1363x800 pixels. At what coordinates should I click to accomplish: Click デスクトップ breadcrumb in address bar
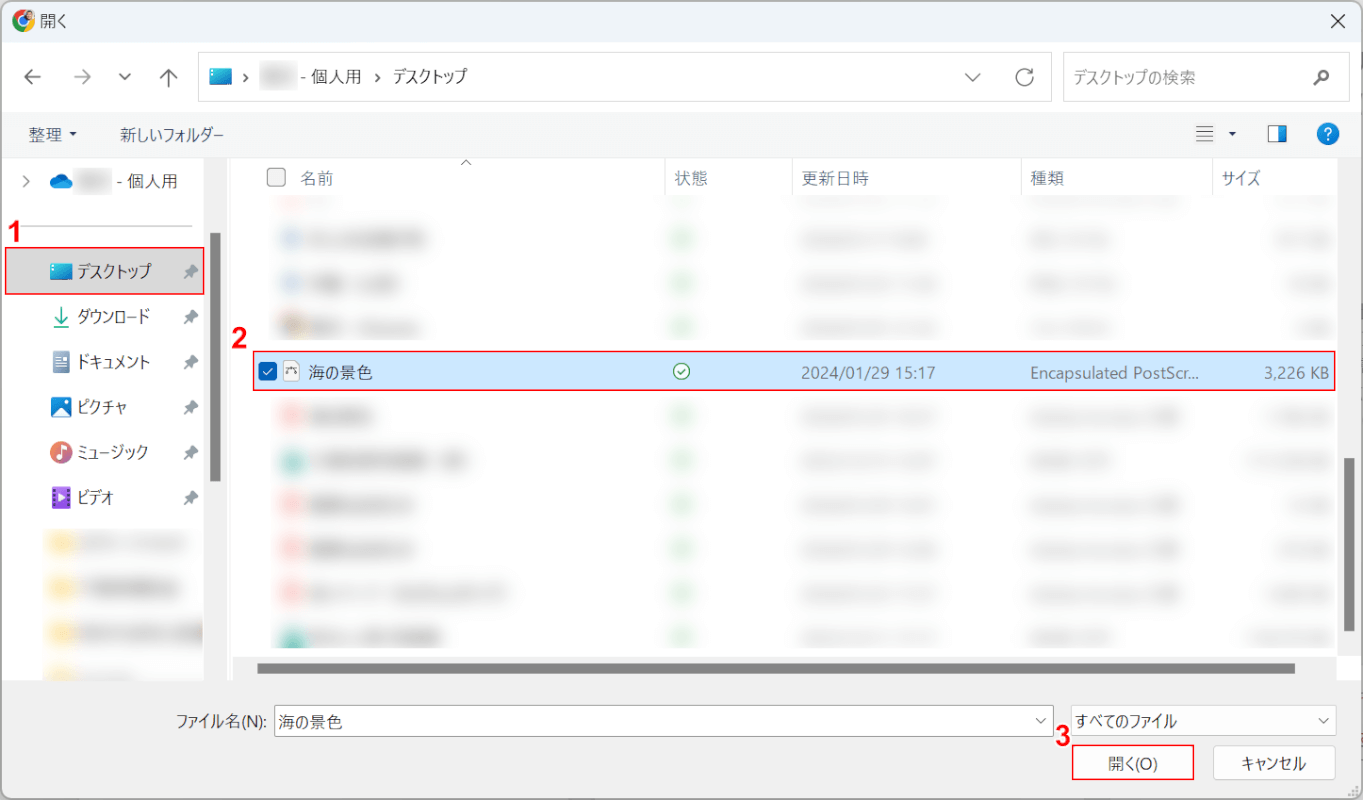[429, 76]
